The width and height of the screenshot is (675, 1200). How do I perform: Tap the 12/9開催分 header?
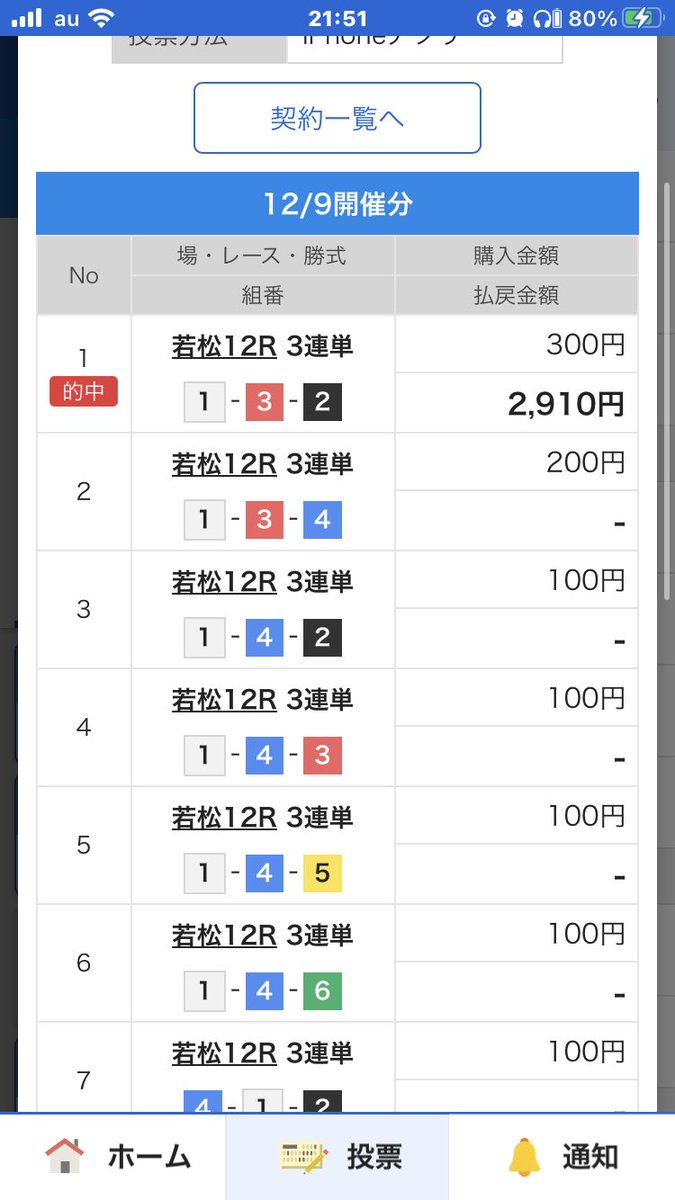click(337, 204)
